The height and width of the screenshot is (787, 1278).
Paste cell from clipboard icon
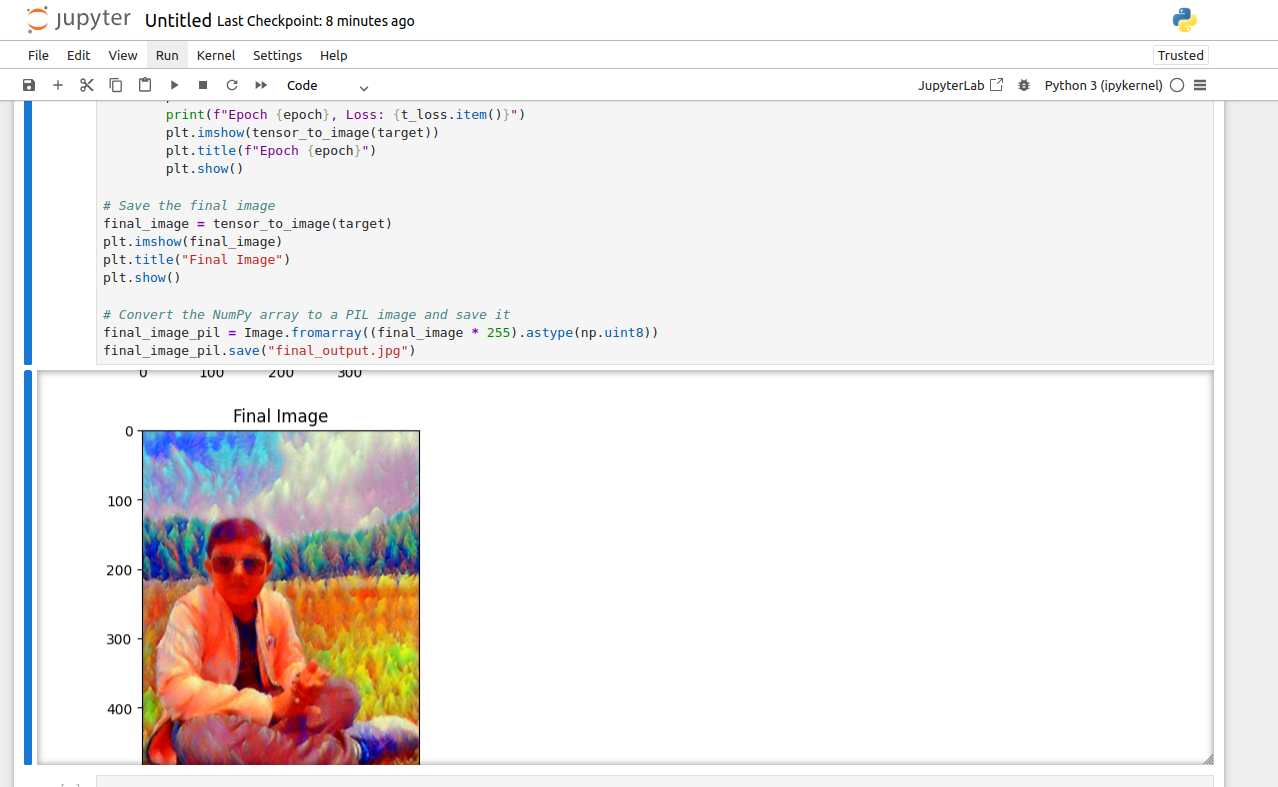[145, 86]
